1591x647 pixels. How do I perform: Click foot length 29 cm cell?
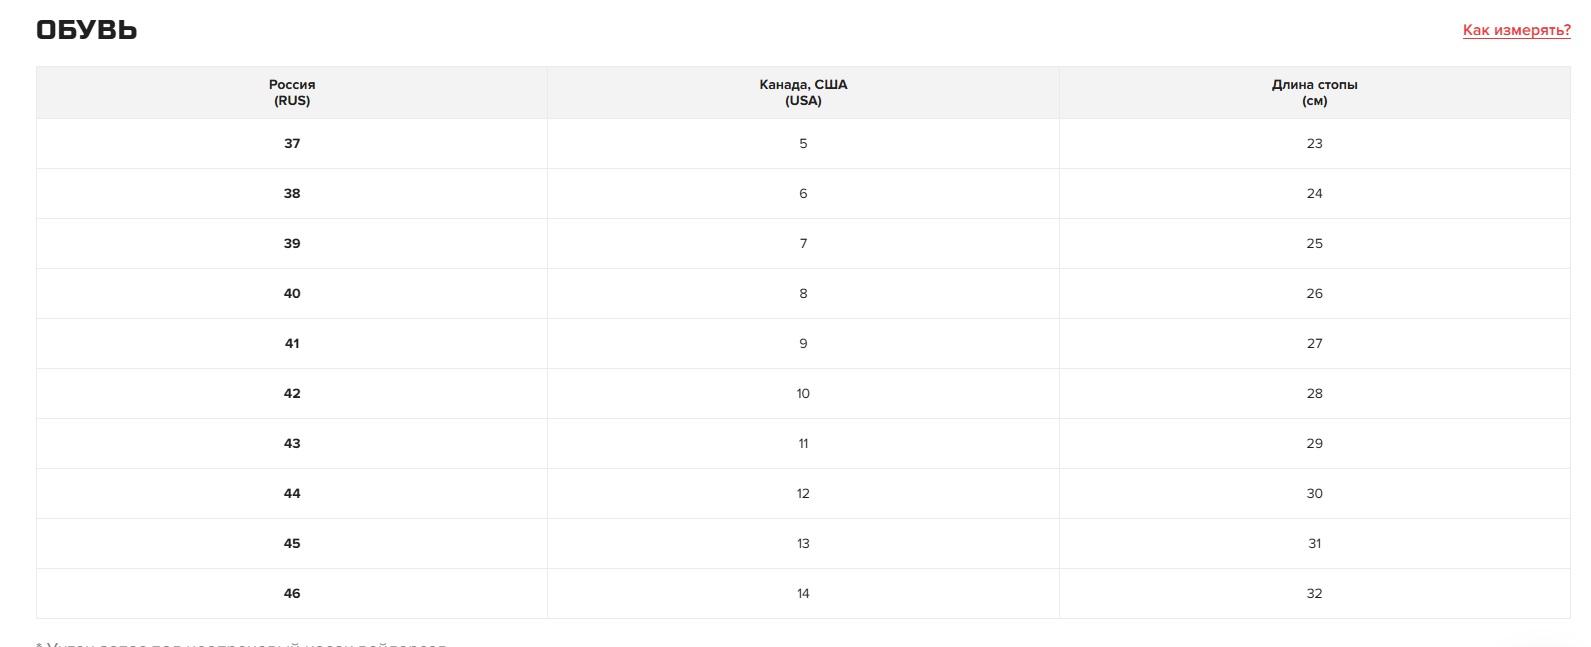point(1315,444)
